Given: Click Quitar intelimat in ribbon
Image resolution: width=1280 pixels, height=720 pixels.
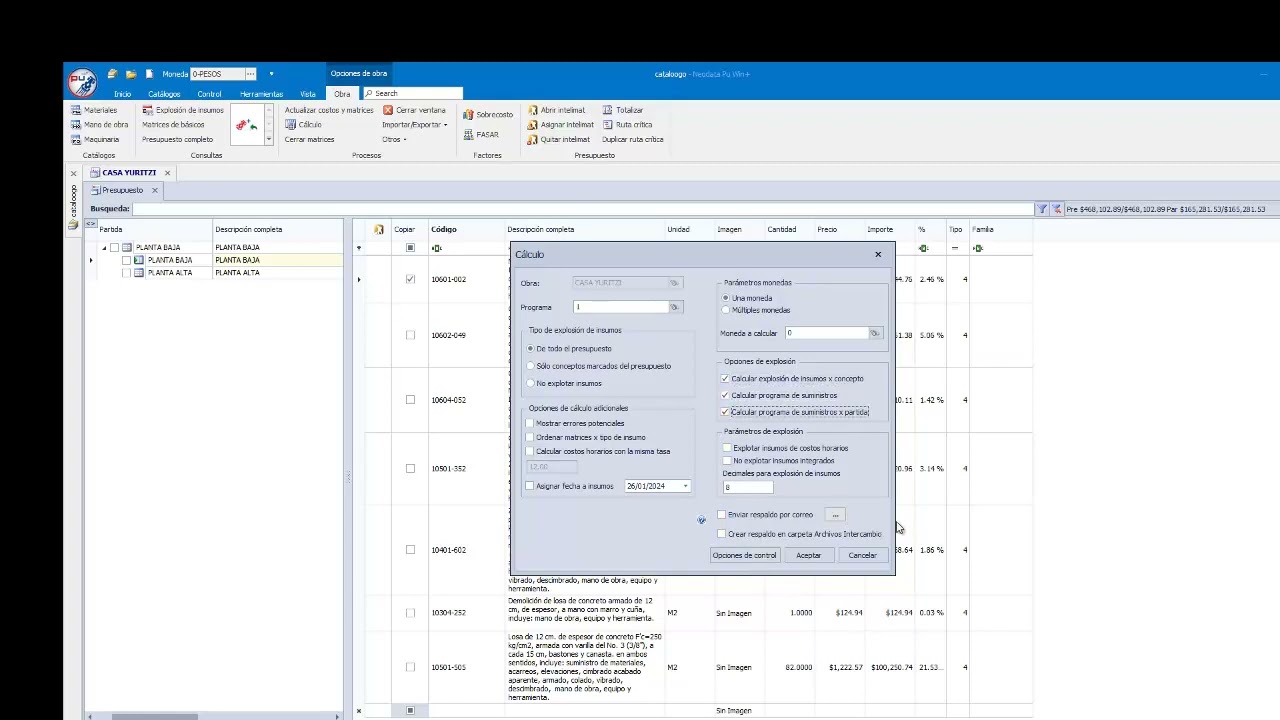Looking at the screenshot, I should [558, 140].
